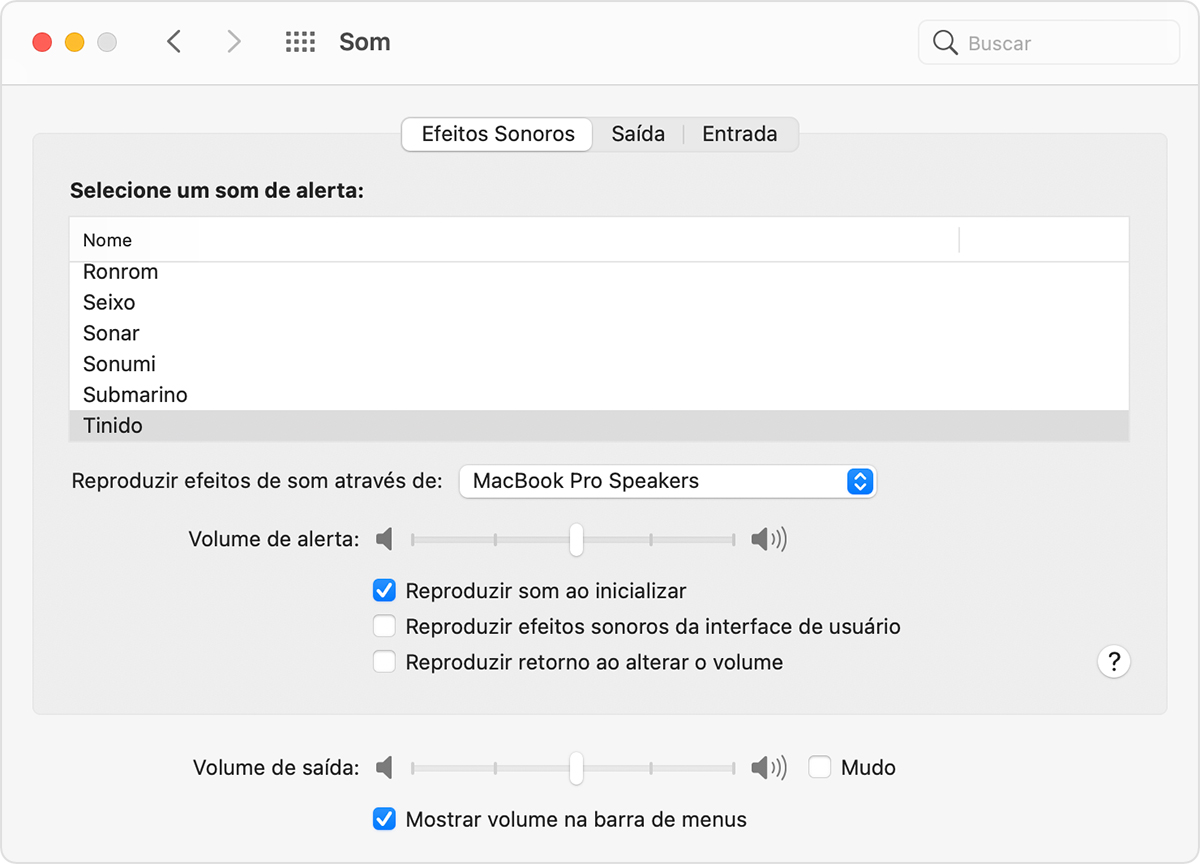Switch to the Saída tab
This screenshot has width=1200, height=864.
[638, 134]
